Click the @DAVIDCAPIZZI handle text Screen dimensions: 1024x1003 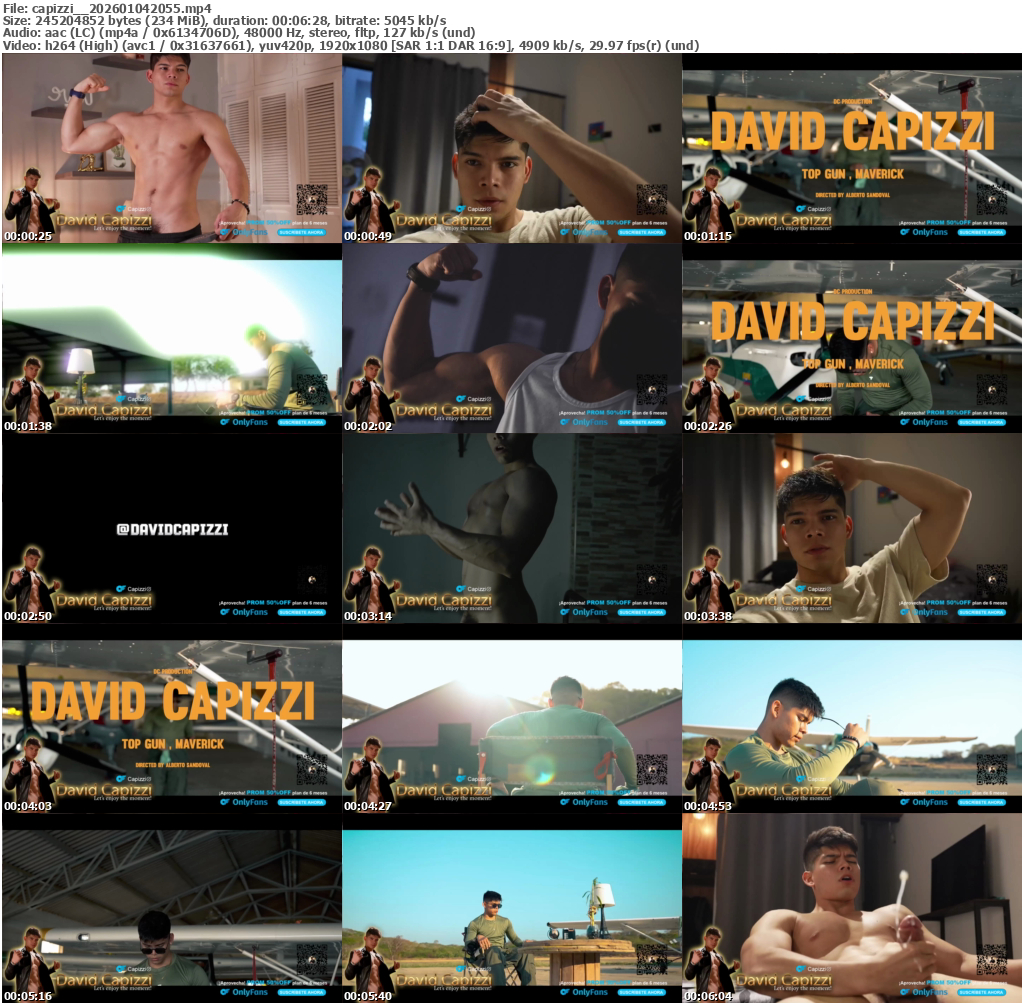tap(172, 530)
